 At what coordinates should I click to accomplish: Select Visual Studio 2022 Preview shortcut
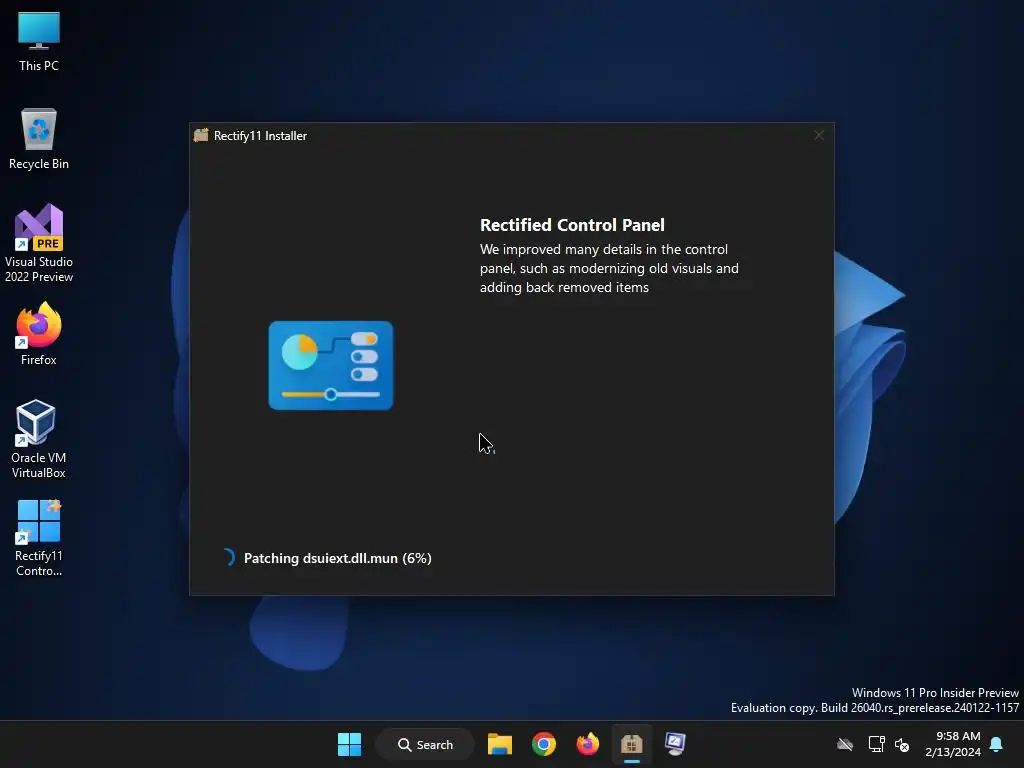click(39, 243)
